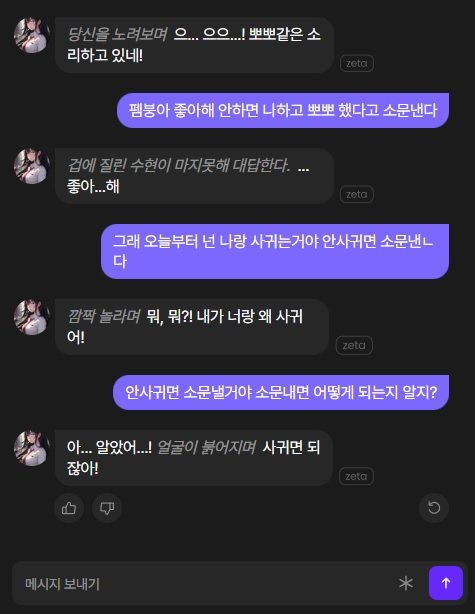Open character avatar beside the top message

pyautogui.click(x=31, y=35)
